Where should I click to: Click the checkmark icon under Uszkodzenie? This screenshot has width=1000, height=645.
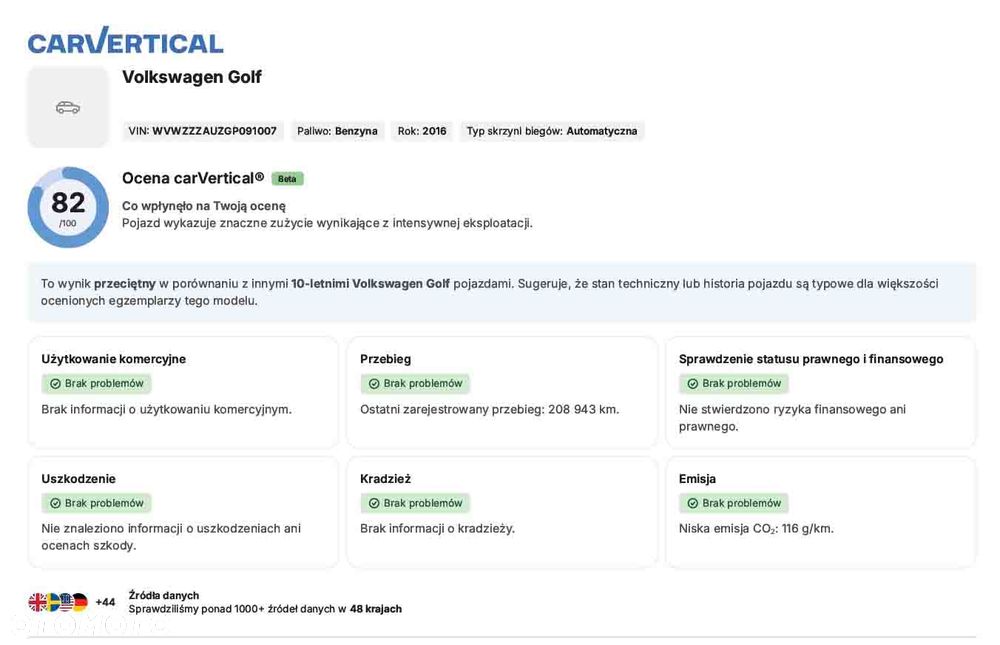pos(55,503)
